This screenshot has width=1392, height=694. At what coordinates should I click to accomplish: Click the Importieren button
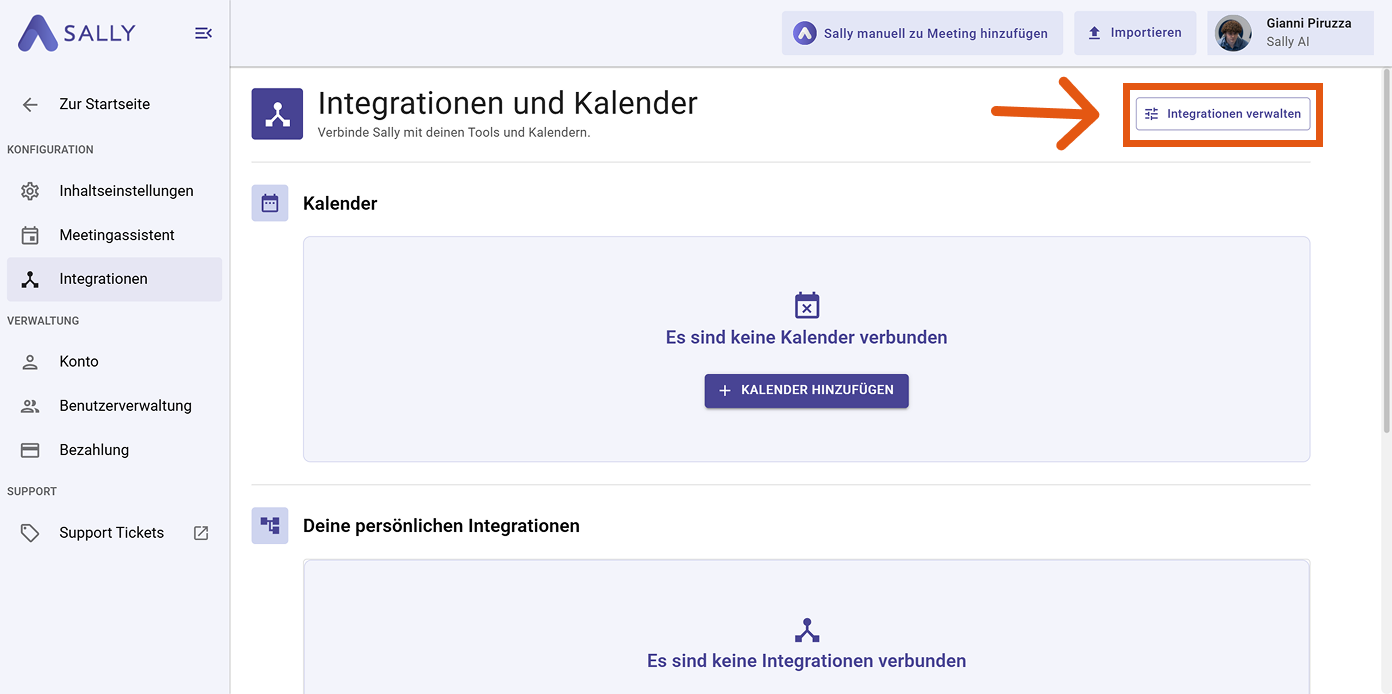tap(1135, 33)
